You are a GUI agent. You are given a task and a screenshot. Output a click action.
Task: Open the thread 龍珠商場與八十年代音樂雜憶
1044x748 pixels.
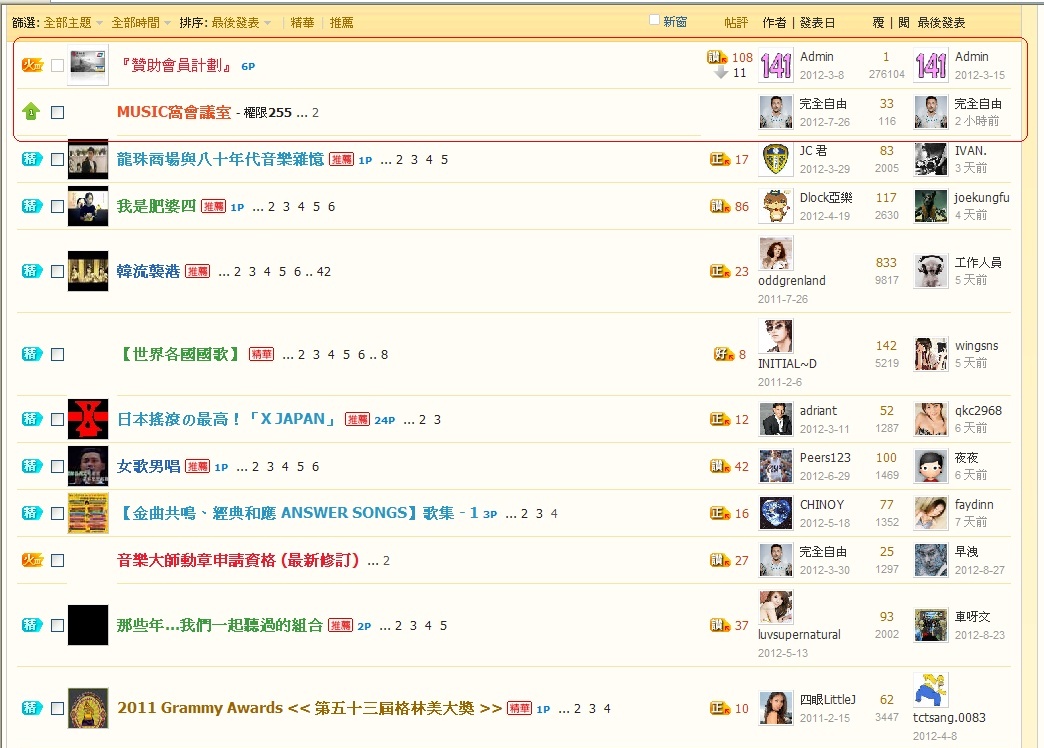point(220,159)
